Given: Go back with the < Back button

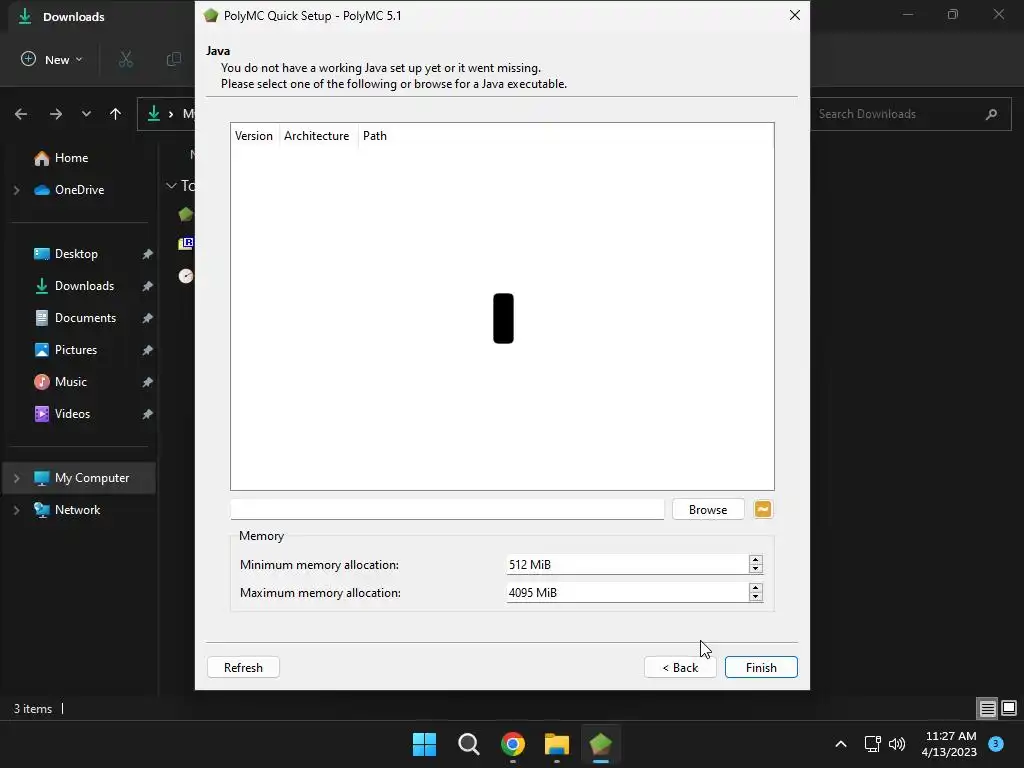Looking at the screenshot, I should [x=680, y=667].
